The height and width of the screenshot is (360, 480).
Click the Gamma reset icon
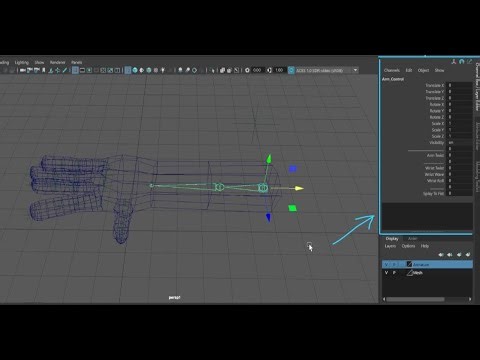pos(269,70)
